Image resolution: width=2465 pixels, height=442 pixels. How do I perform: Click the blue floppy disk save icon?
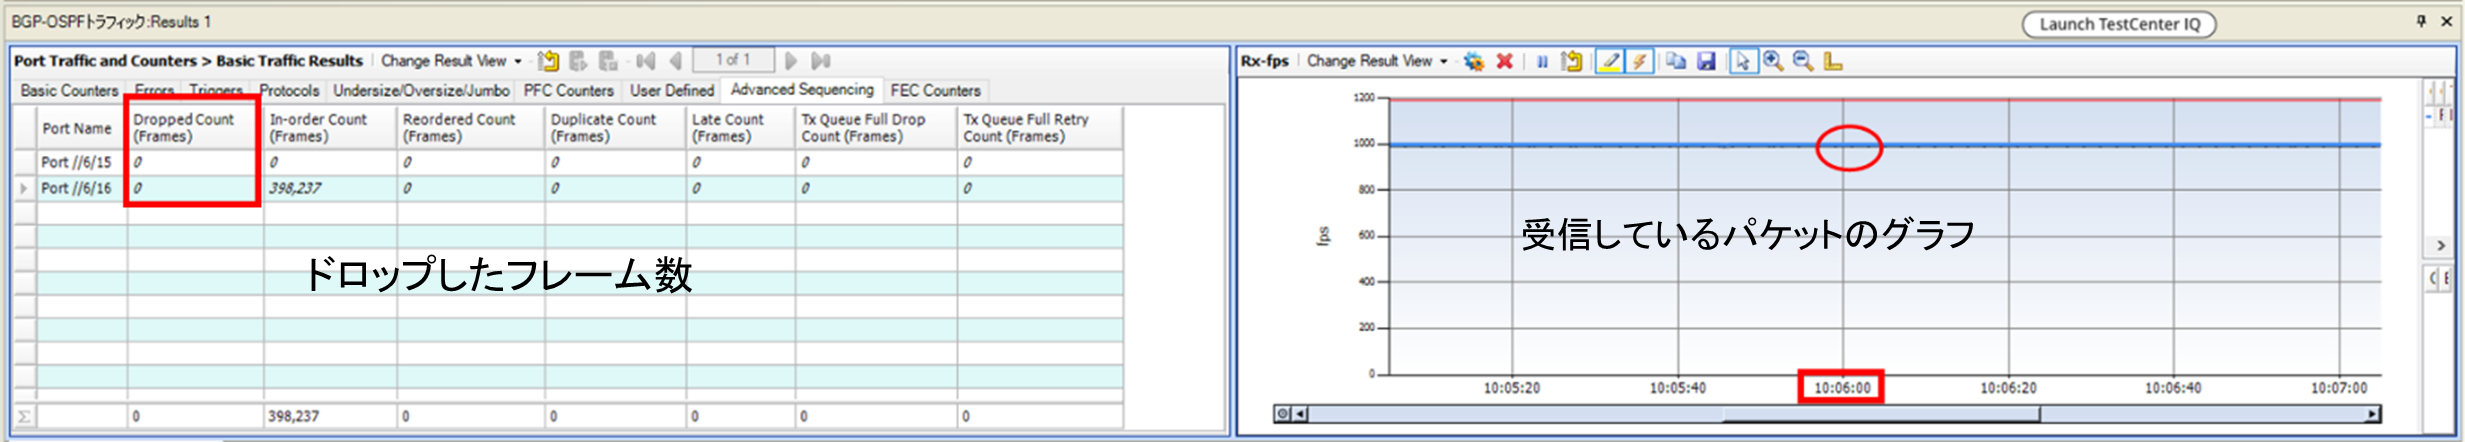pos(1706,61)
